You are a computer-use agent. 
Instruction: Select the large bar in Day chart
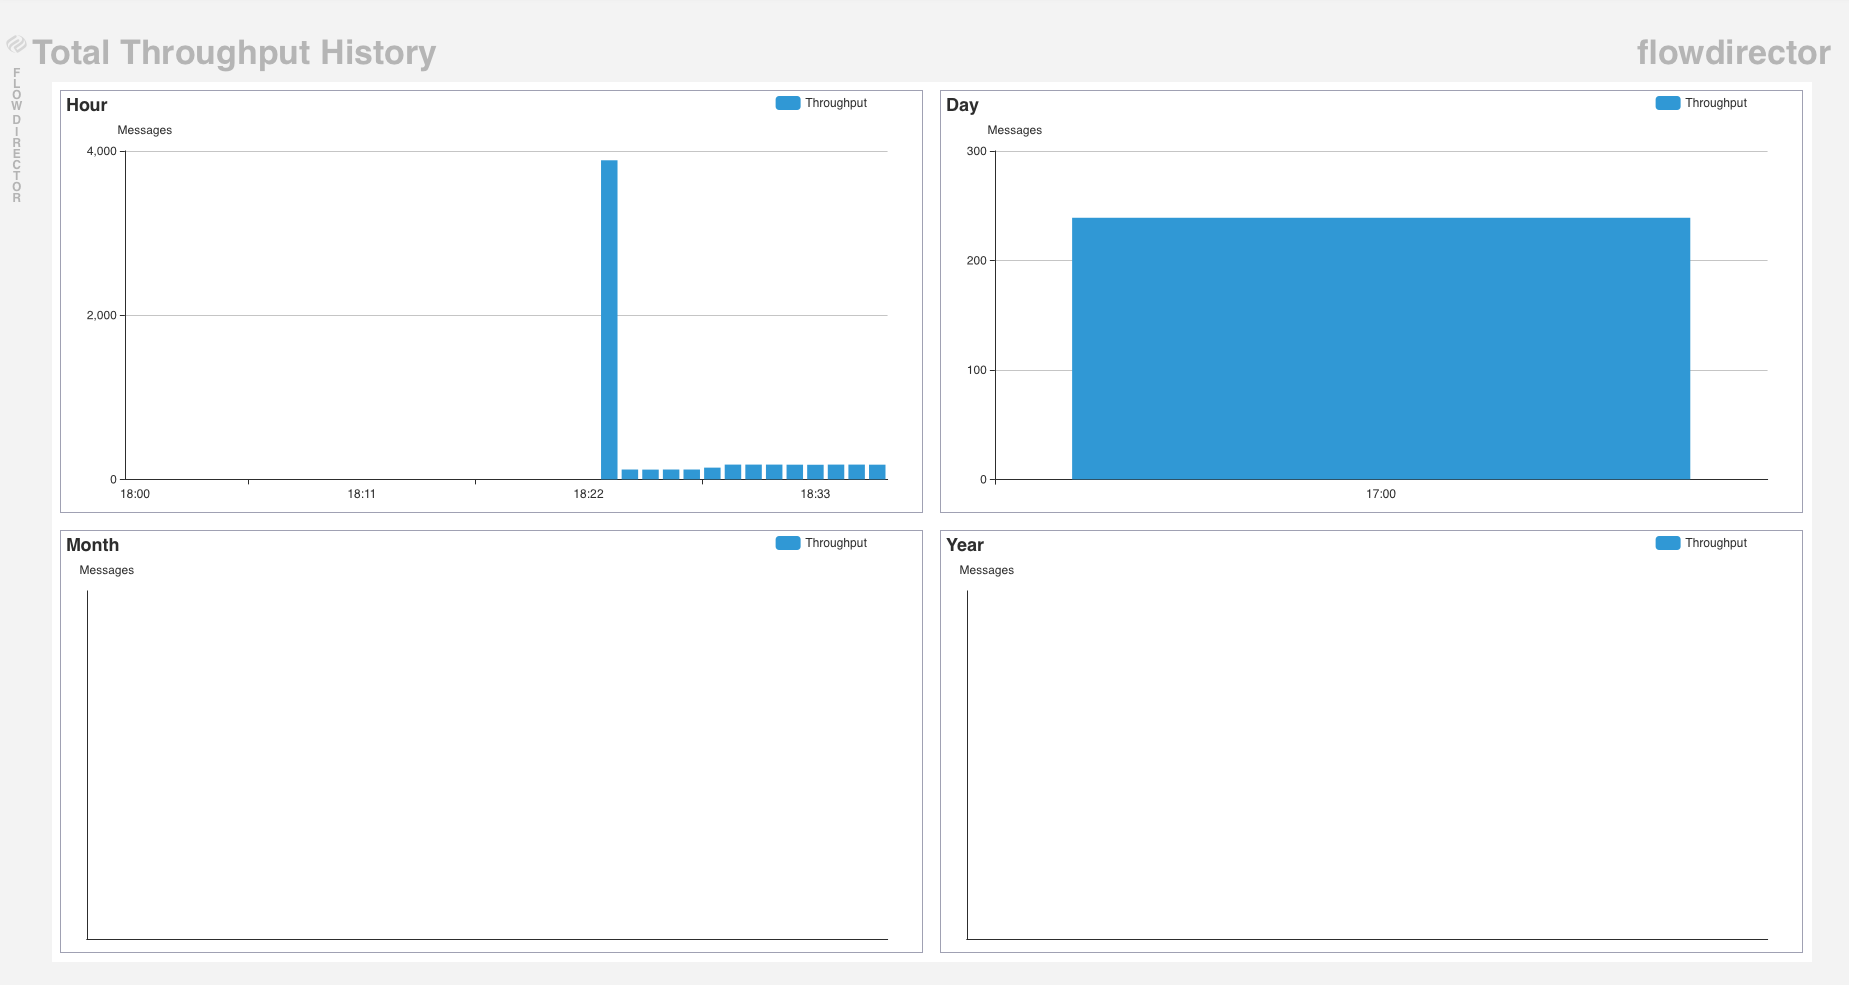click(x=1380, y=348)
